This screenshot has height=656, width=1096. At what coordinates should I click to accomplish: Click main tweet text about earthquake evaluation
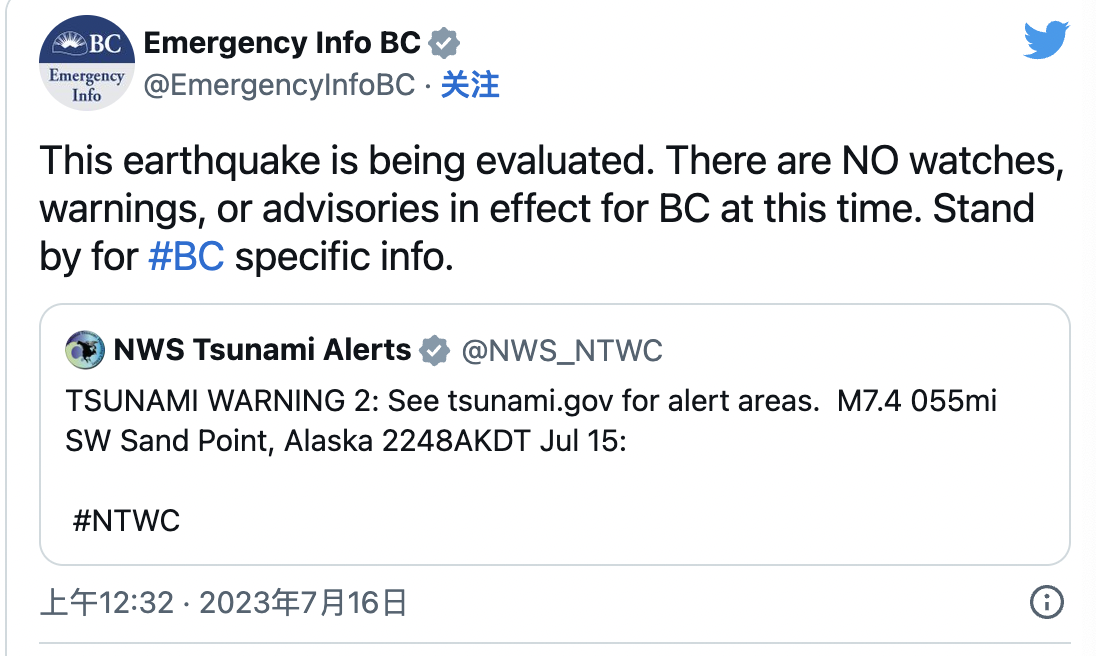[x=551, y=208]
